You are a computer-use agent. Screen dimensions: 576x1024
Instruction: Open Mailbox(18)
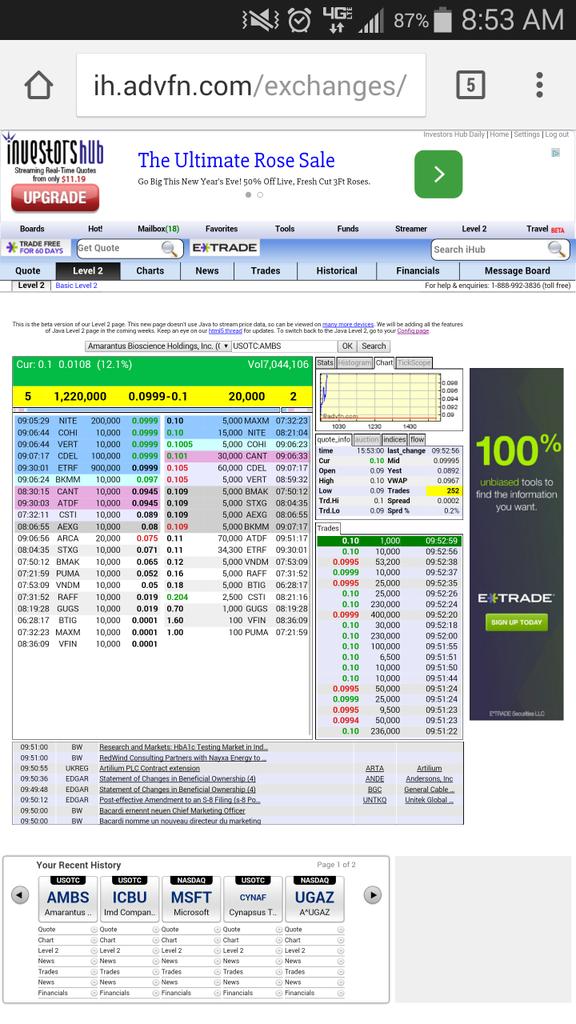click(x=158, y=229)
